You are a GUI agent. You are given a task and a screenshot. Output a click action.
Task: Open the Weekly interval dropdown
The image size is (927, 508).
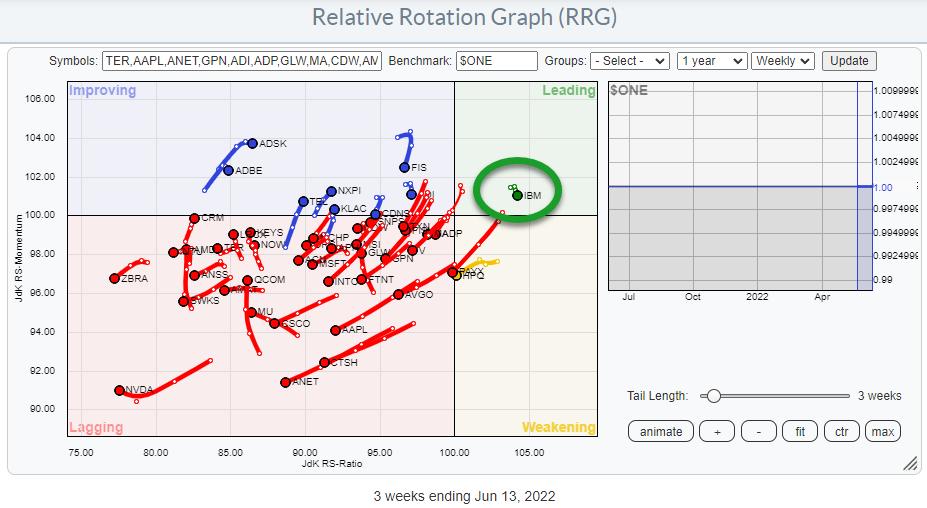pos(783,61)
